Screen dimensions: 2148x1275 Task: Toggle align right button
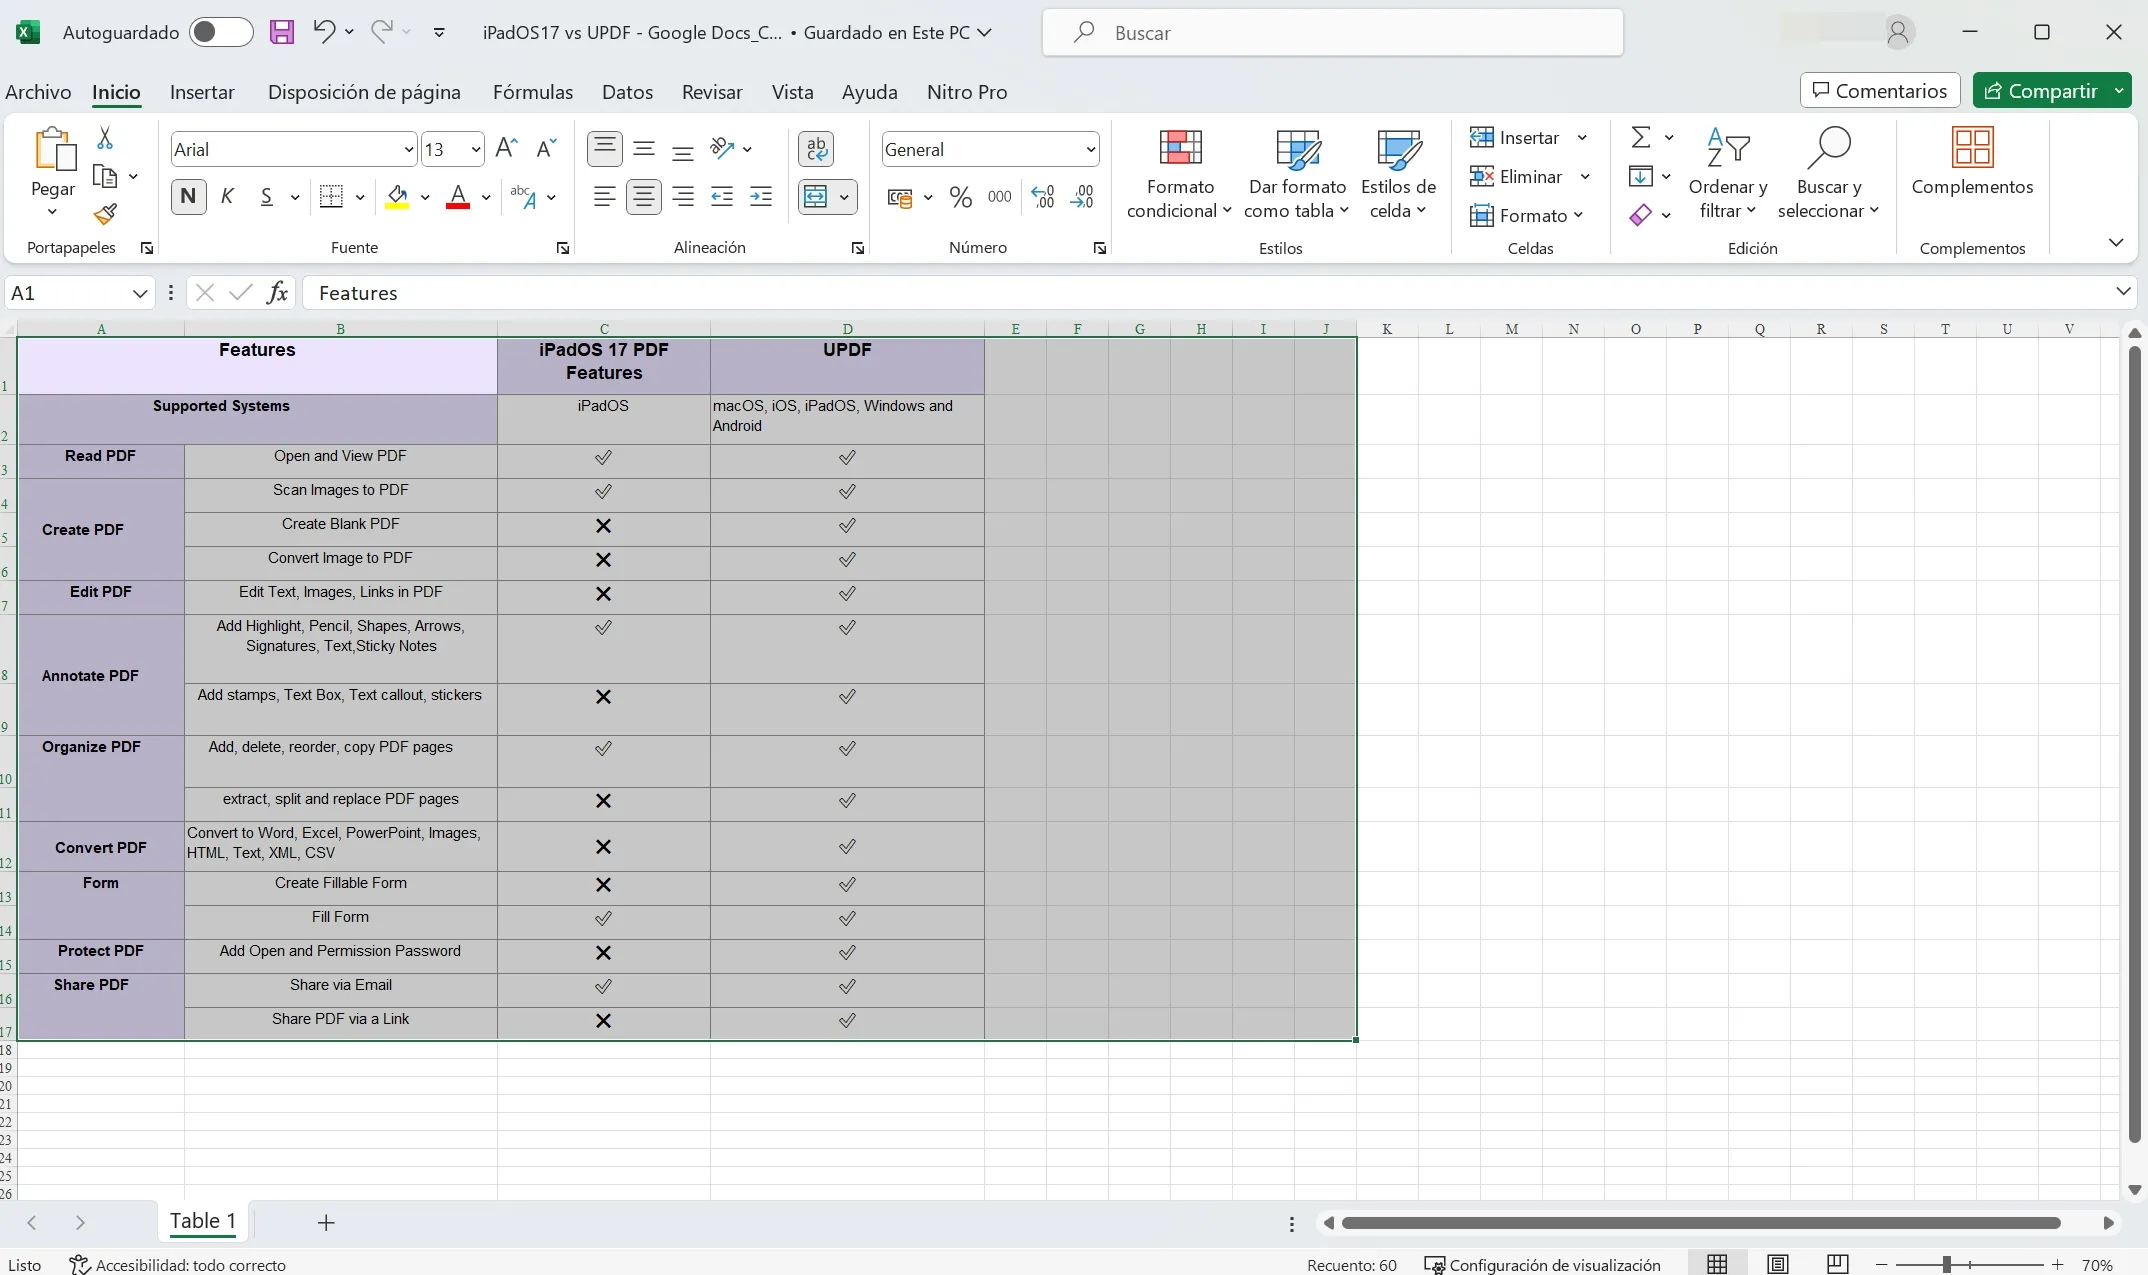(x=683, y=197)
